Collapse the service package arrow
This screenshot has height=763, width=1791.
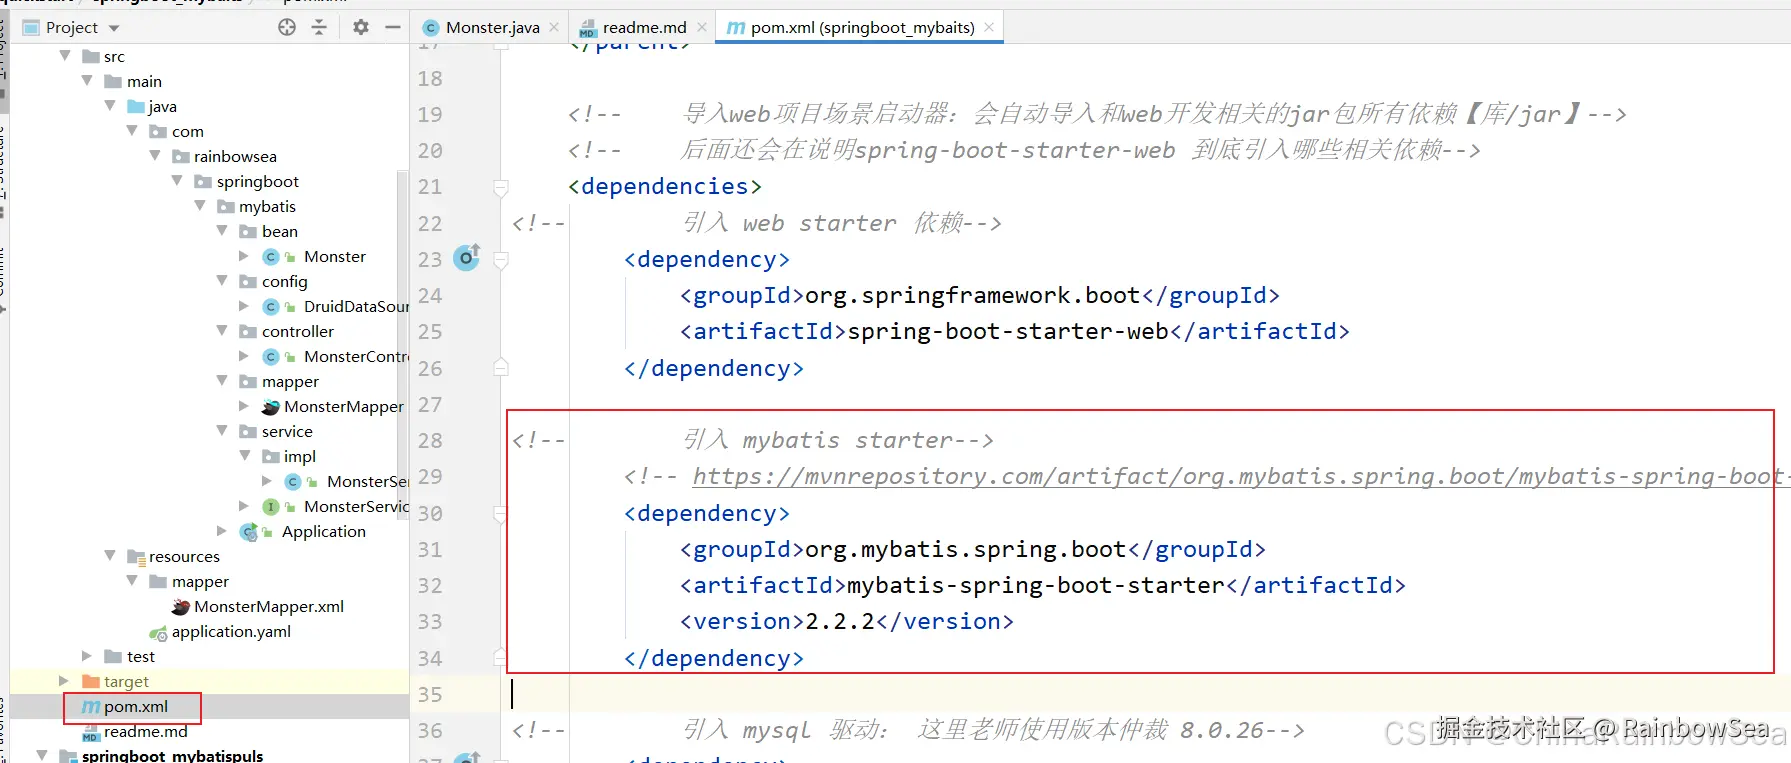tap(222, 431)
